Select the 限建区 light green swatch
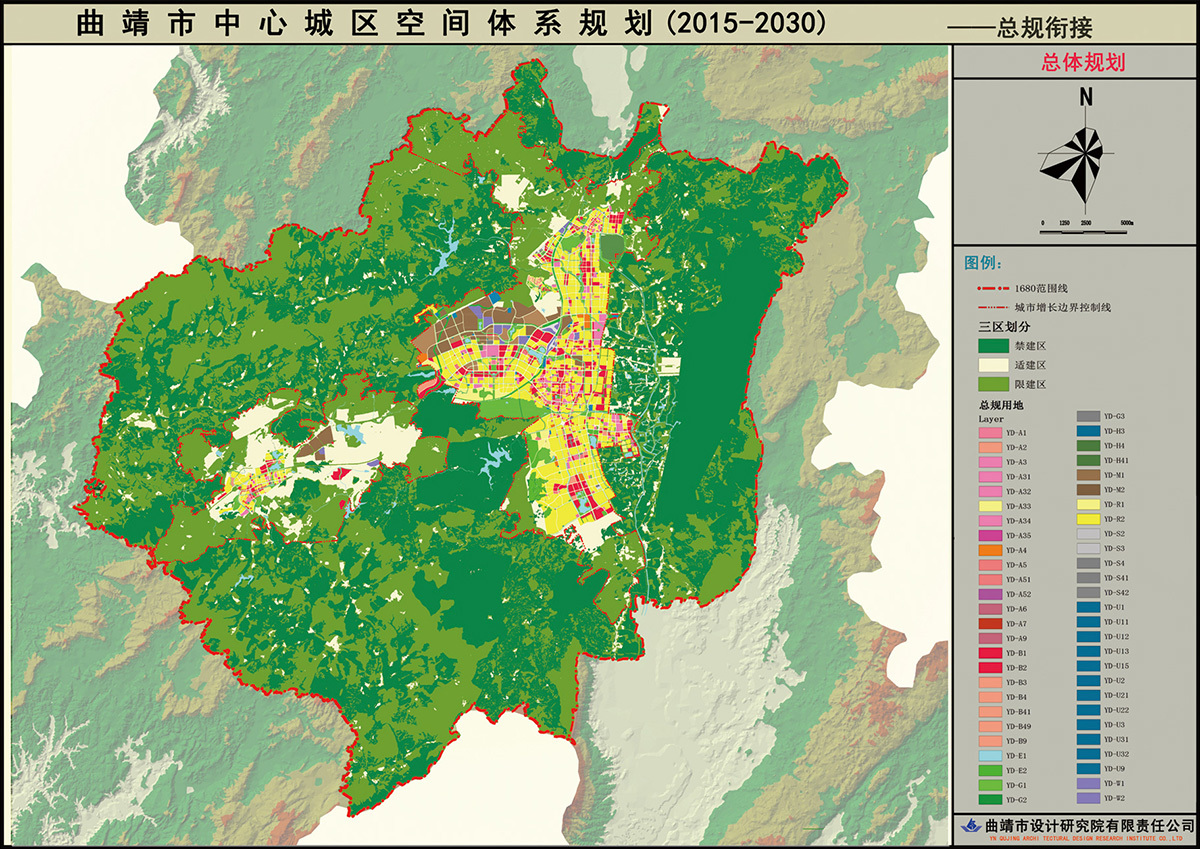 click(x=990, y=384)
